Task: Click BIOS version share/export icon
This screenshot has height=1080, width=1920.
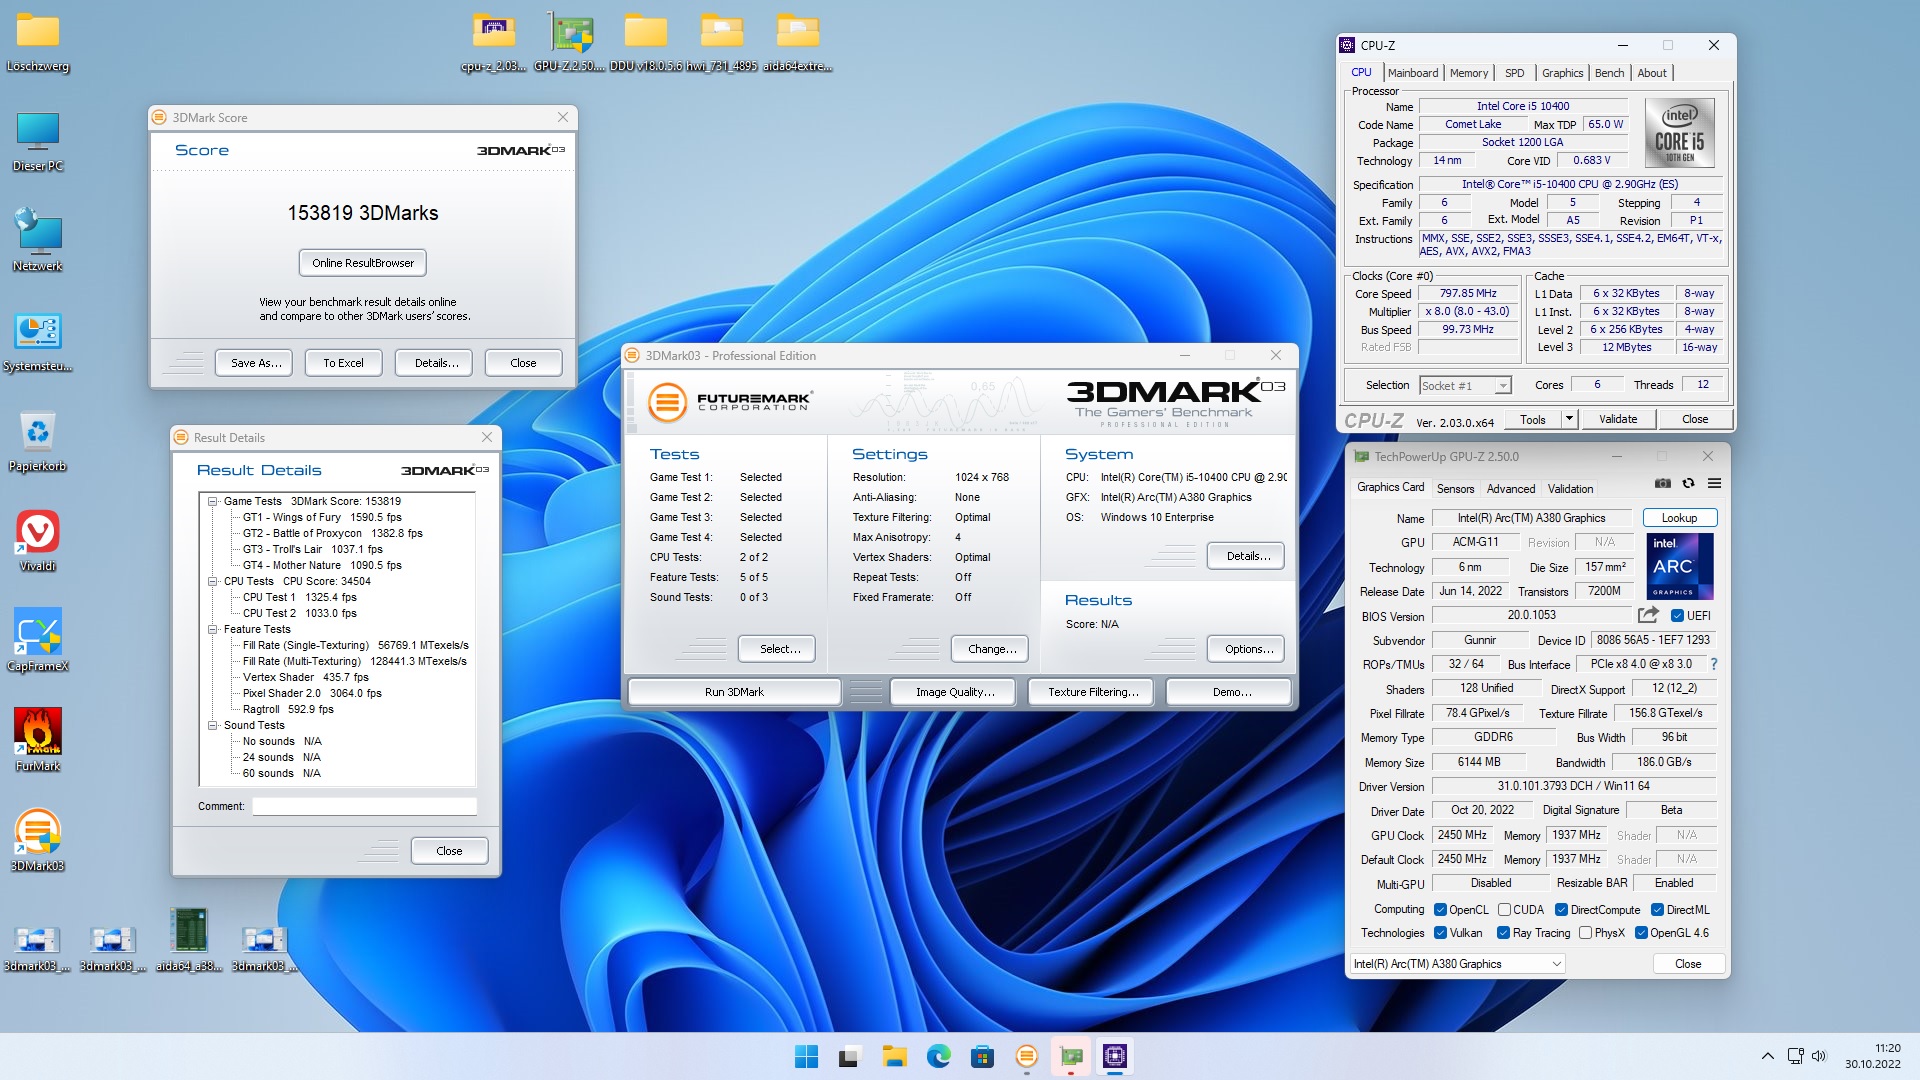Action: click(1647, 615)
